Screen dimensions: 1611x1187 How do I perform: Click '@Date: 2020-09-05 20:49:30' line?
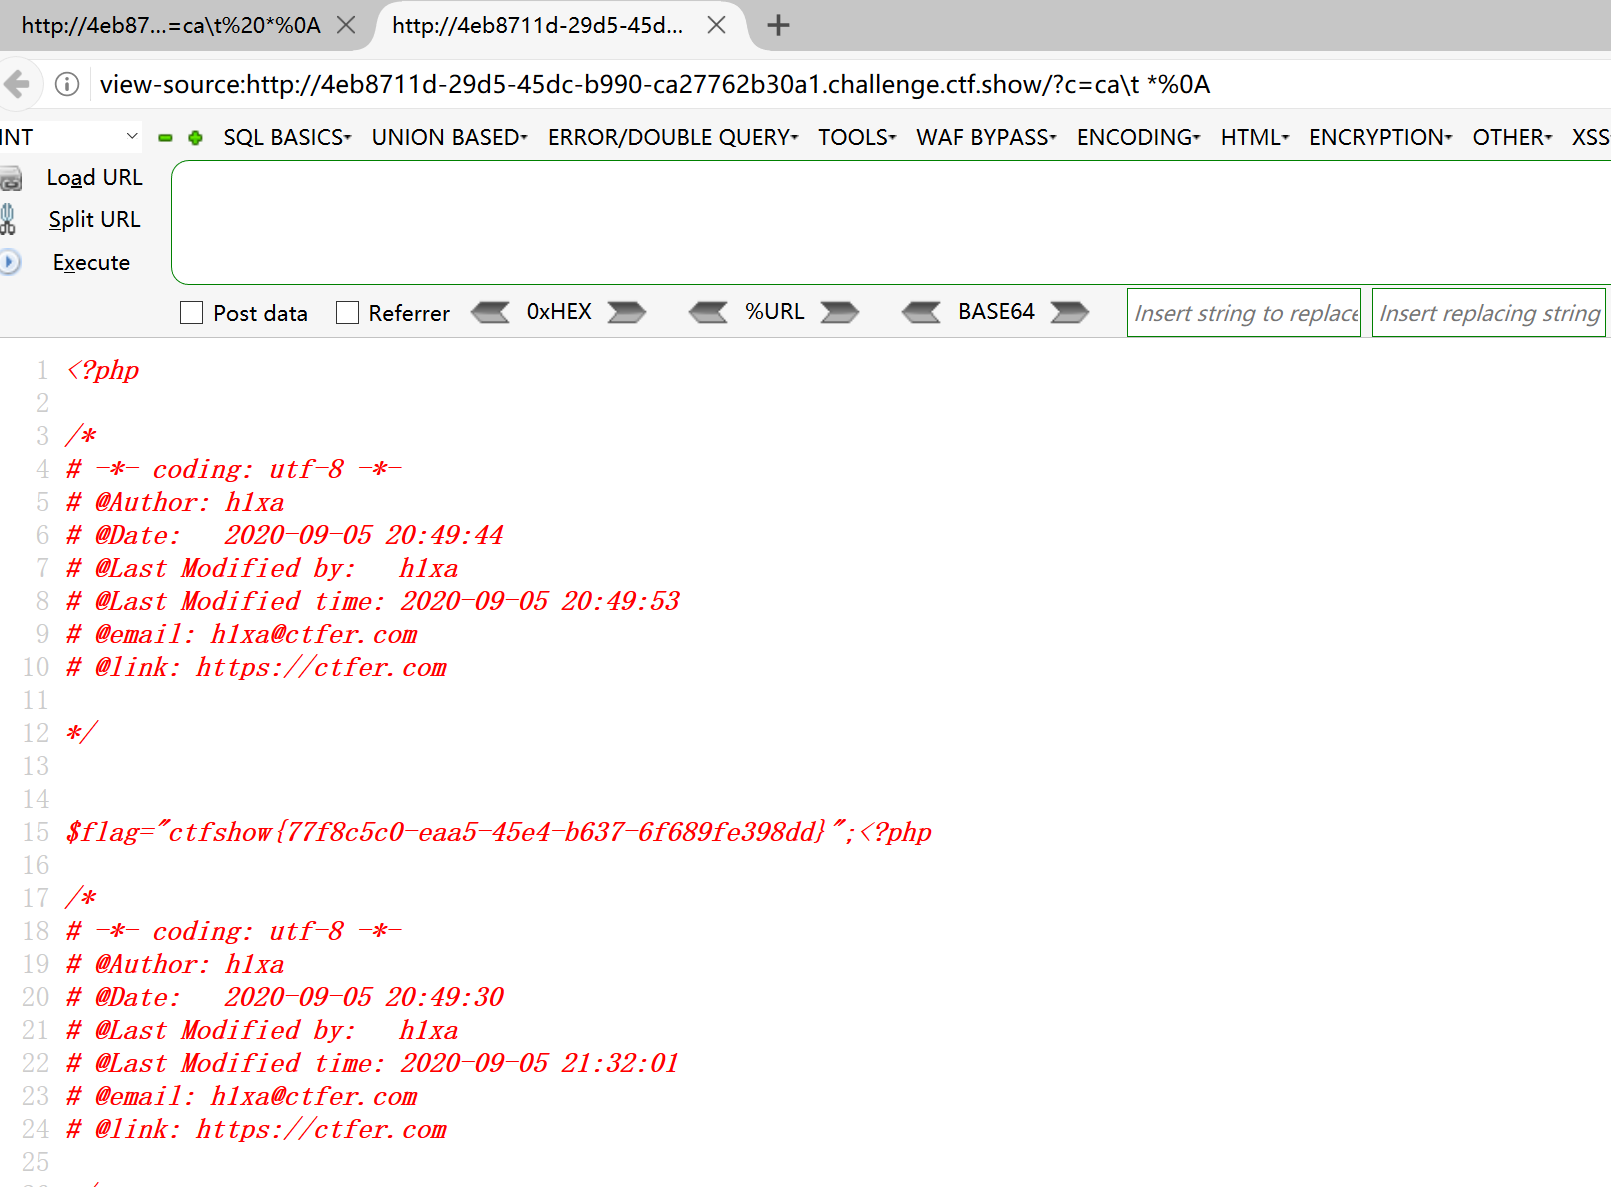click(285, 997)
